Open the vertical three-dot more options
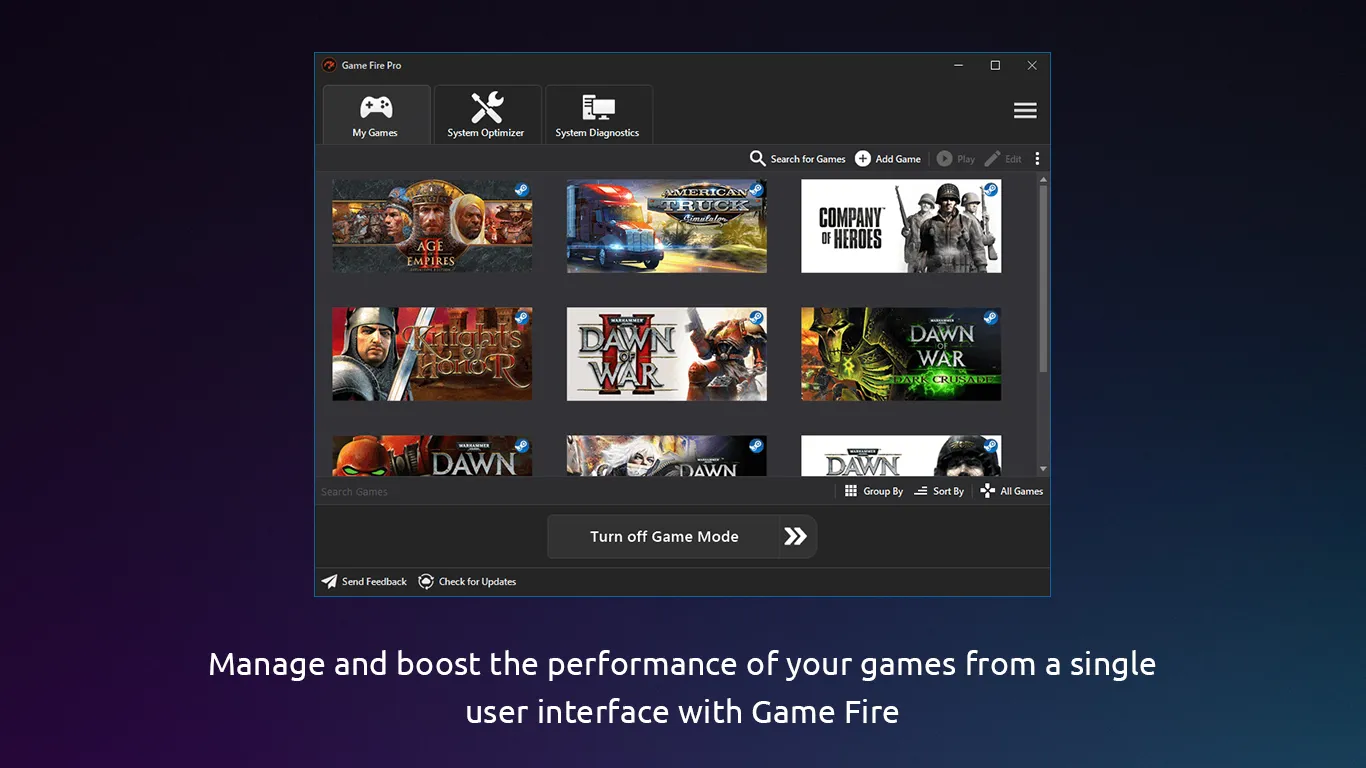Viewport: 1366px width, 768px height. [x=1037, y=158]
